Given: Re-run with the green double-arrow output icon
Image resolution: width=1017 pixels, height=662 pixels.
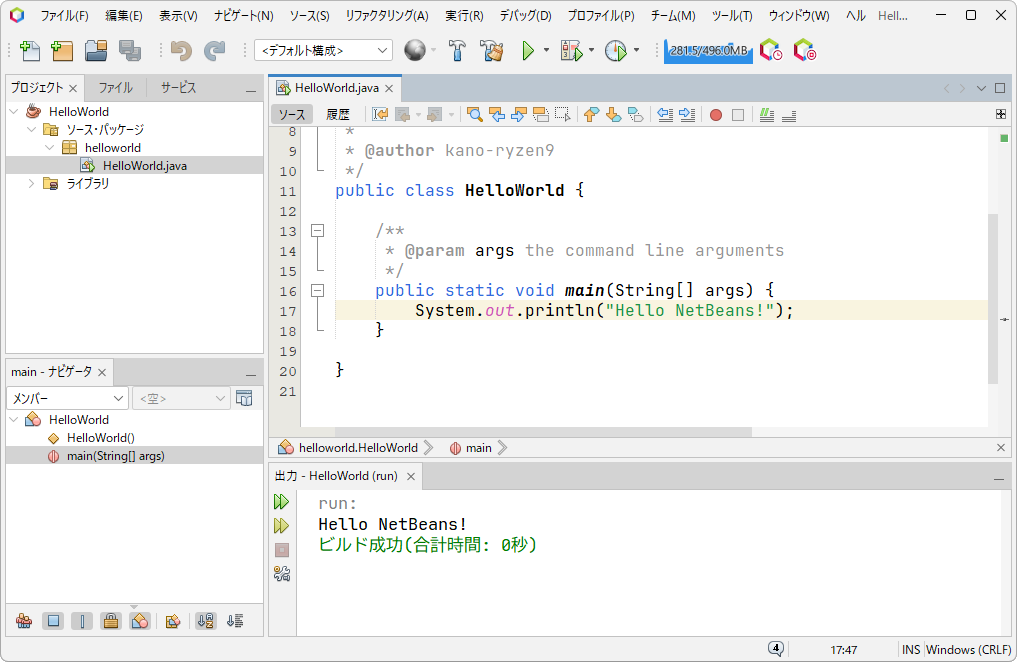Looking at the screenshot, I should pyautogui.click(x=281, y=501).
